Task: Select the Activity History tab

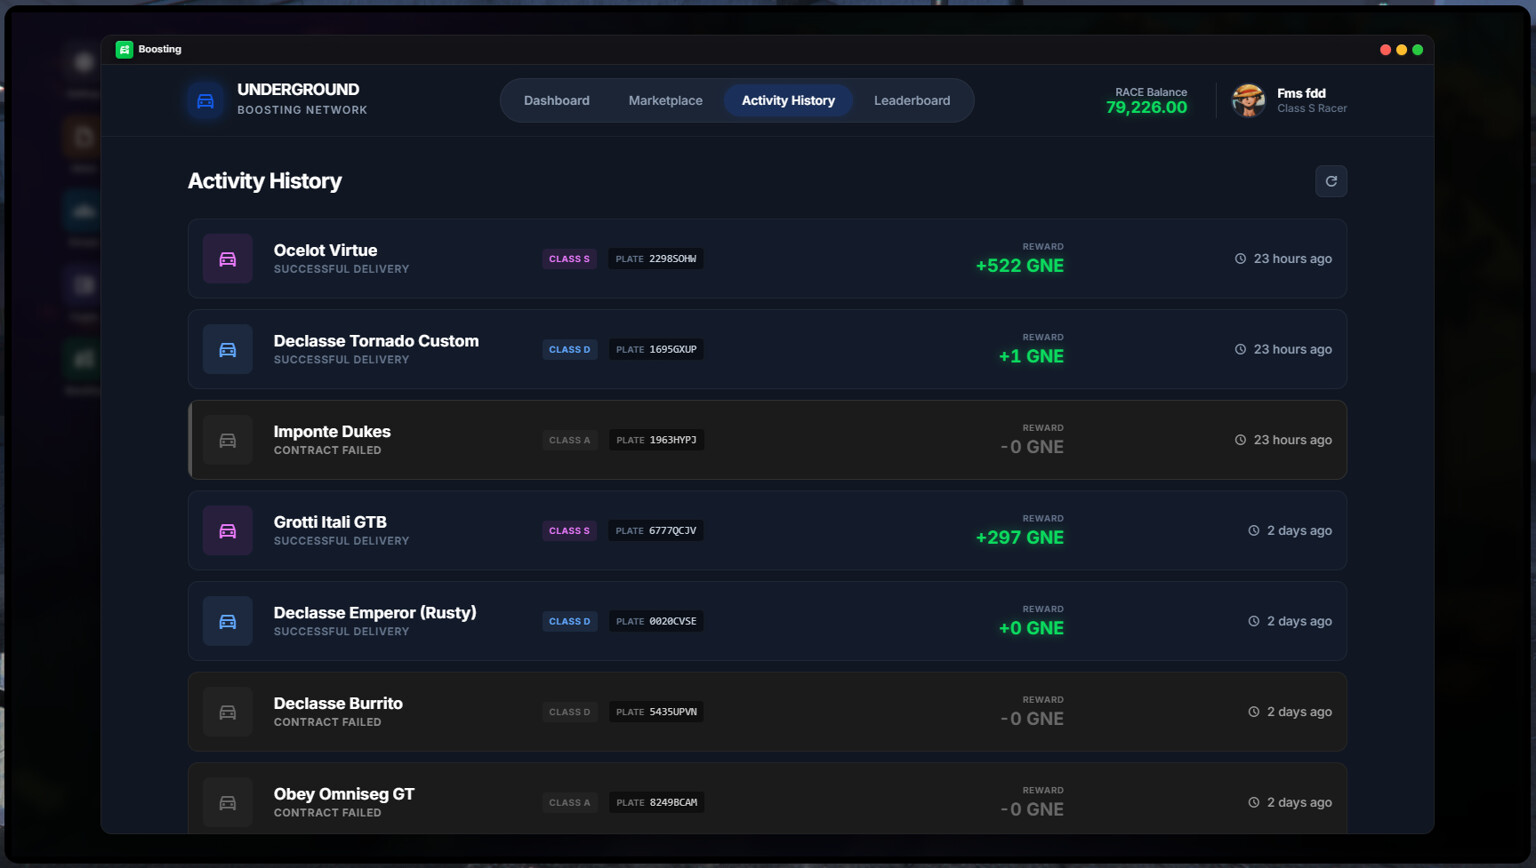Action: coord(788,100)
